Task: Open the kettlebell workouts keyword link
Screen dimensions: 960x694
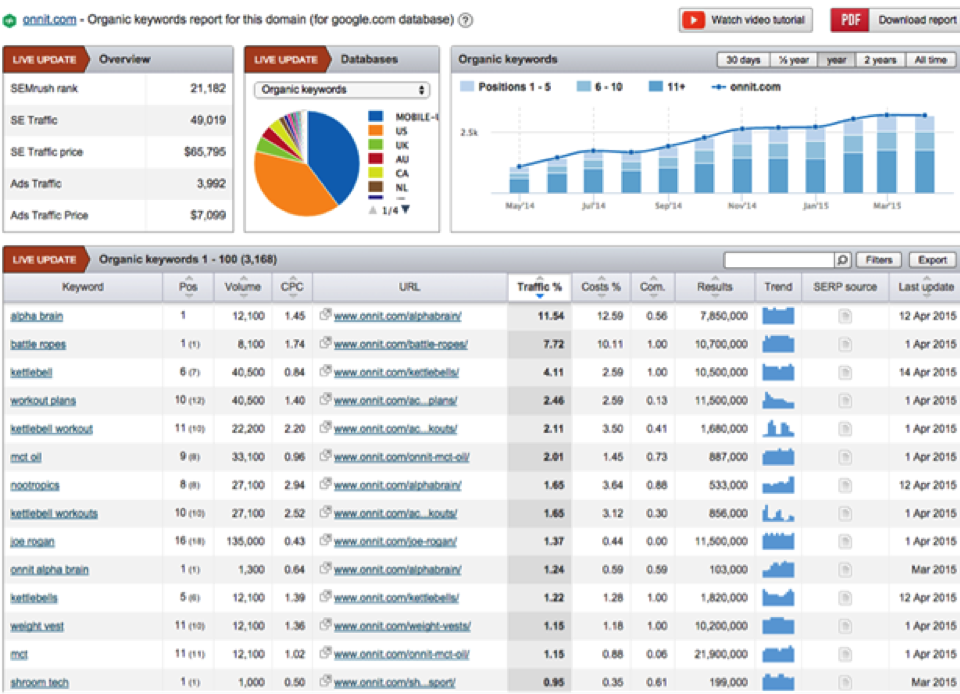Action: coord(54,513)
